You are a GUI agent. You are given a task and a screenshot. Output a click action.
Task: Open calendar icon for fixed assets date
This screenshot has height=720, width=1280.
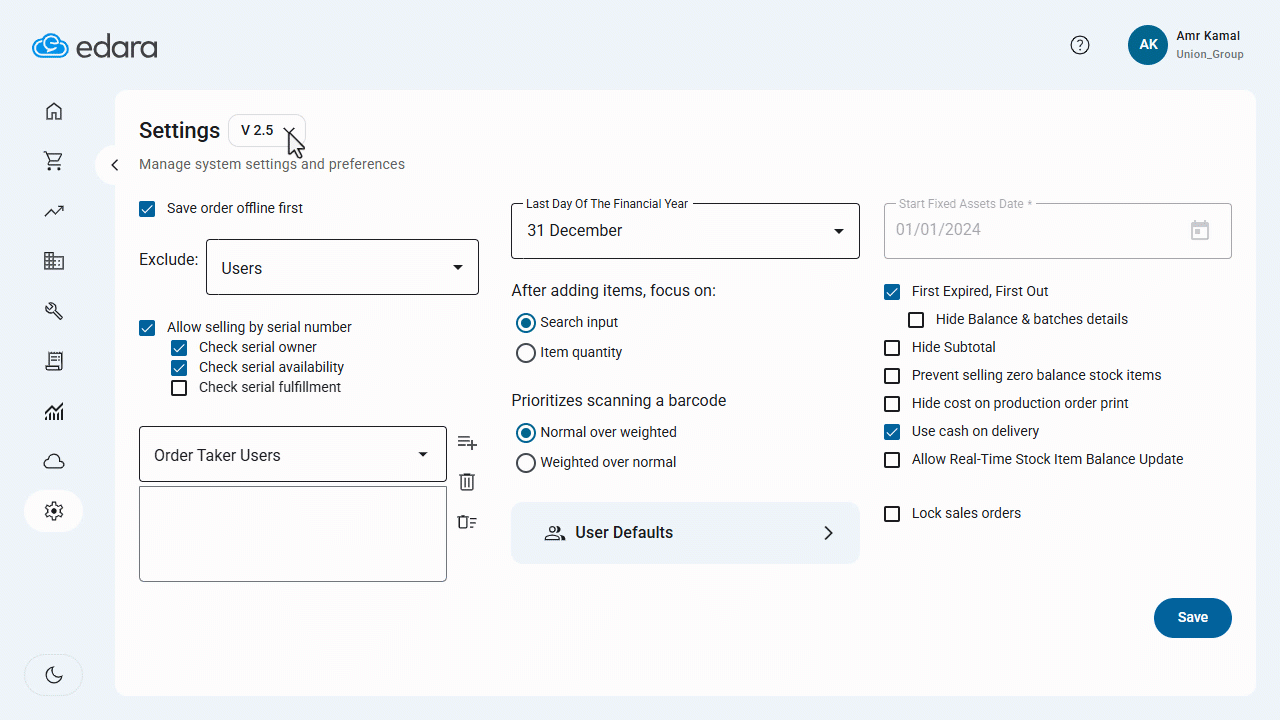[1200, 231]
